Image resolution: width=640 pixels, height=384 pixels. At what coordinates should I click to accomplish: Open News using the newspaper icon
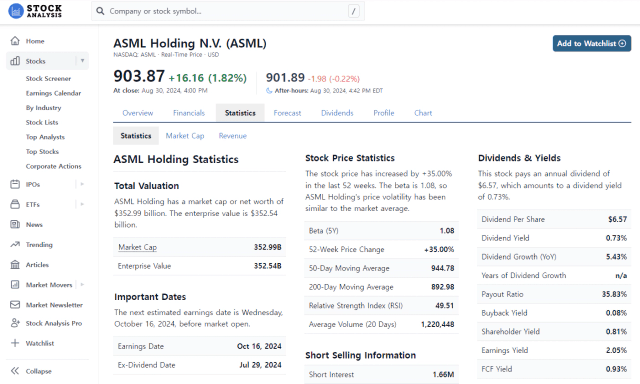pyautogui.click(x=15, y=224)
